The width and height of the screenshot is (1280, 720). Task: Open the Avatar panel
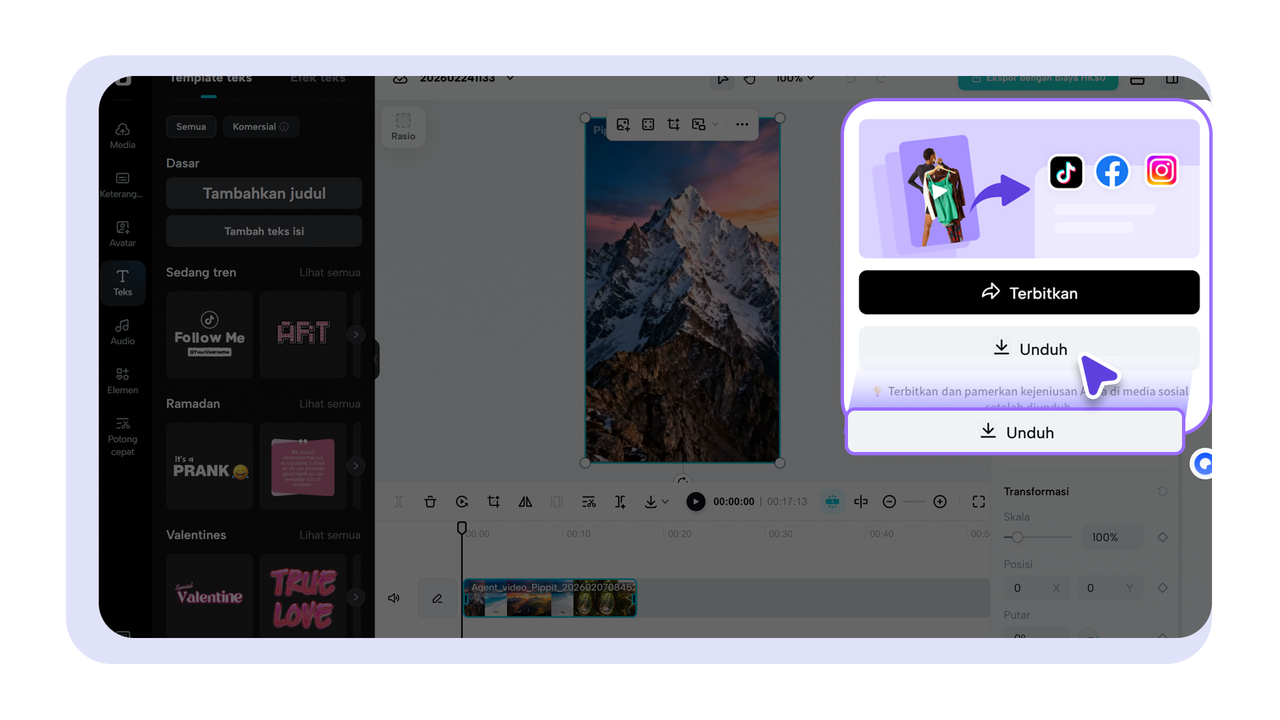click(122, 234)
